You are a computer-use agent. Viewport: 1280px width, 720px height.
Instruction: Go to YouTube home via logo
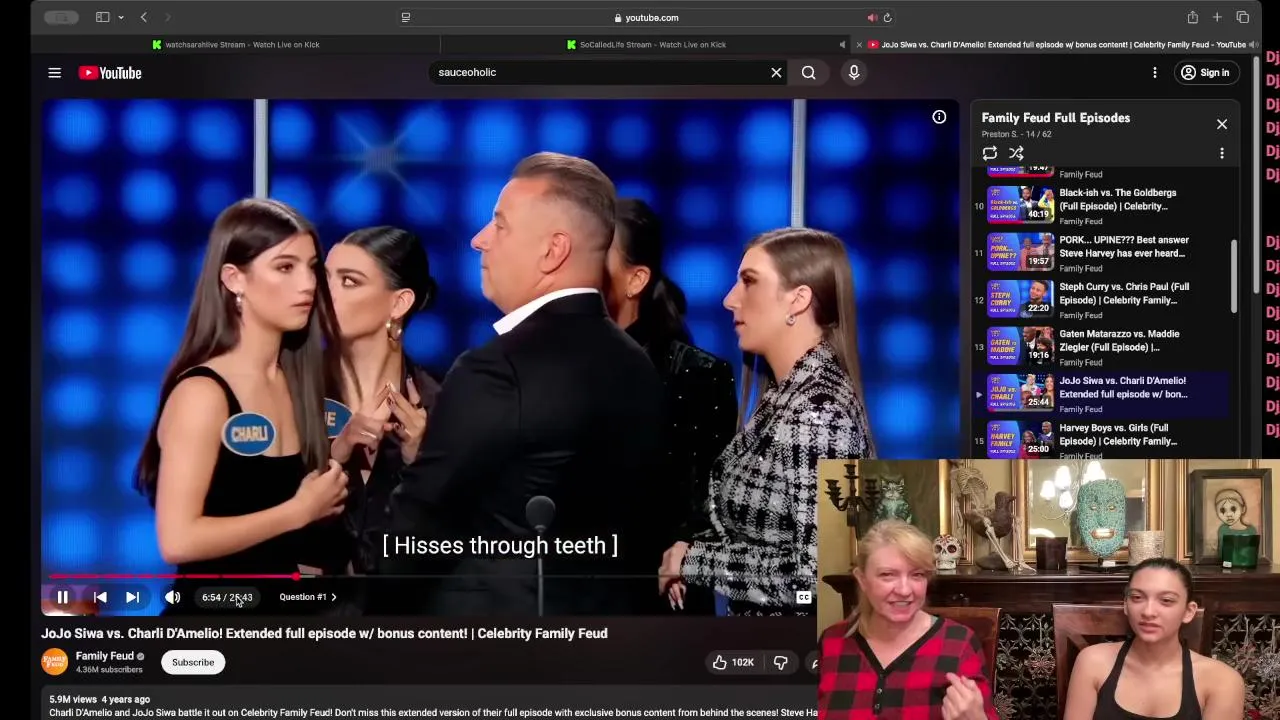coord(110,73)
